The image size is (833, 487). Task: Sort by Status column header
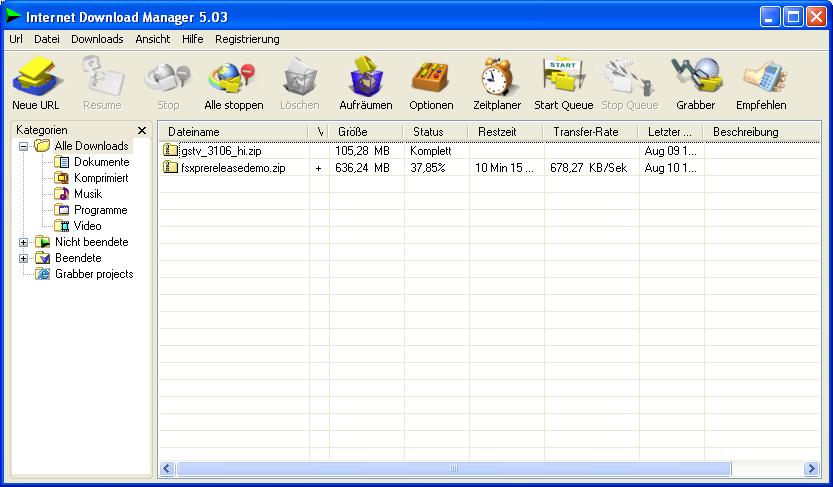(x=436, y=132)
